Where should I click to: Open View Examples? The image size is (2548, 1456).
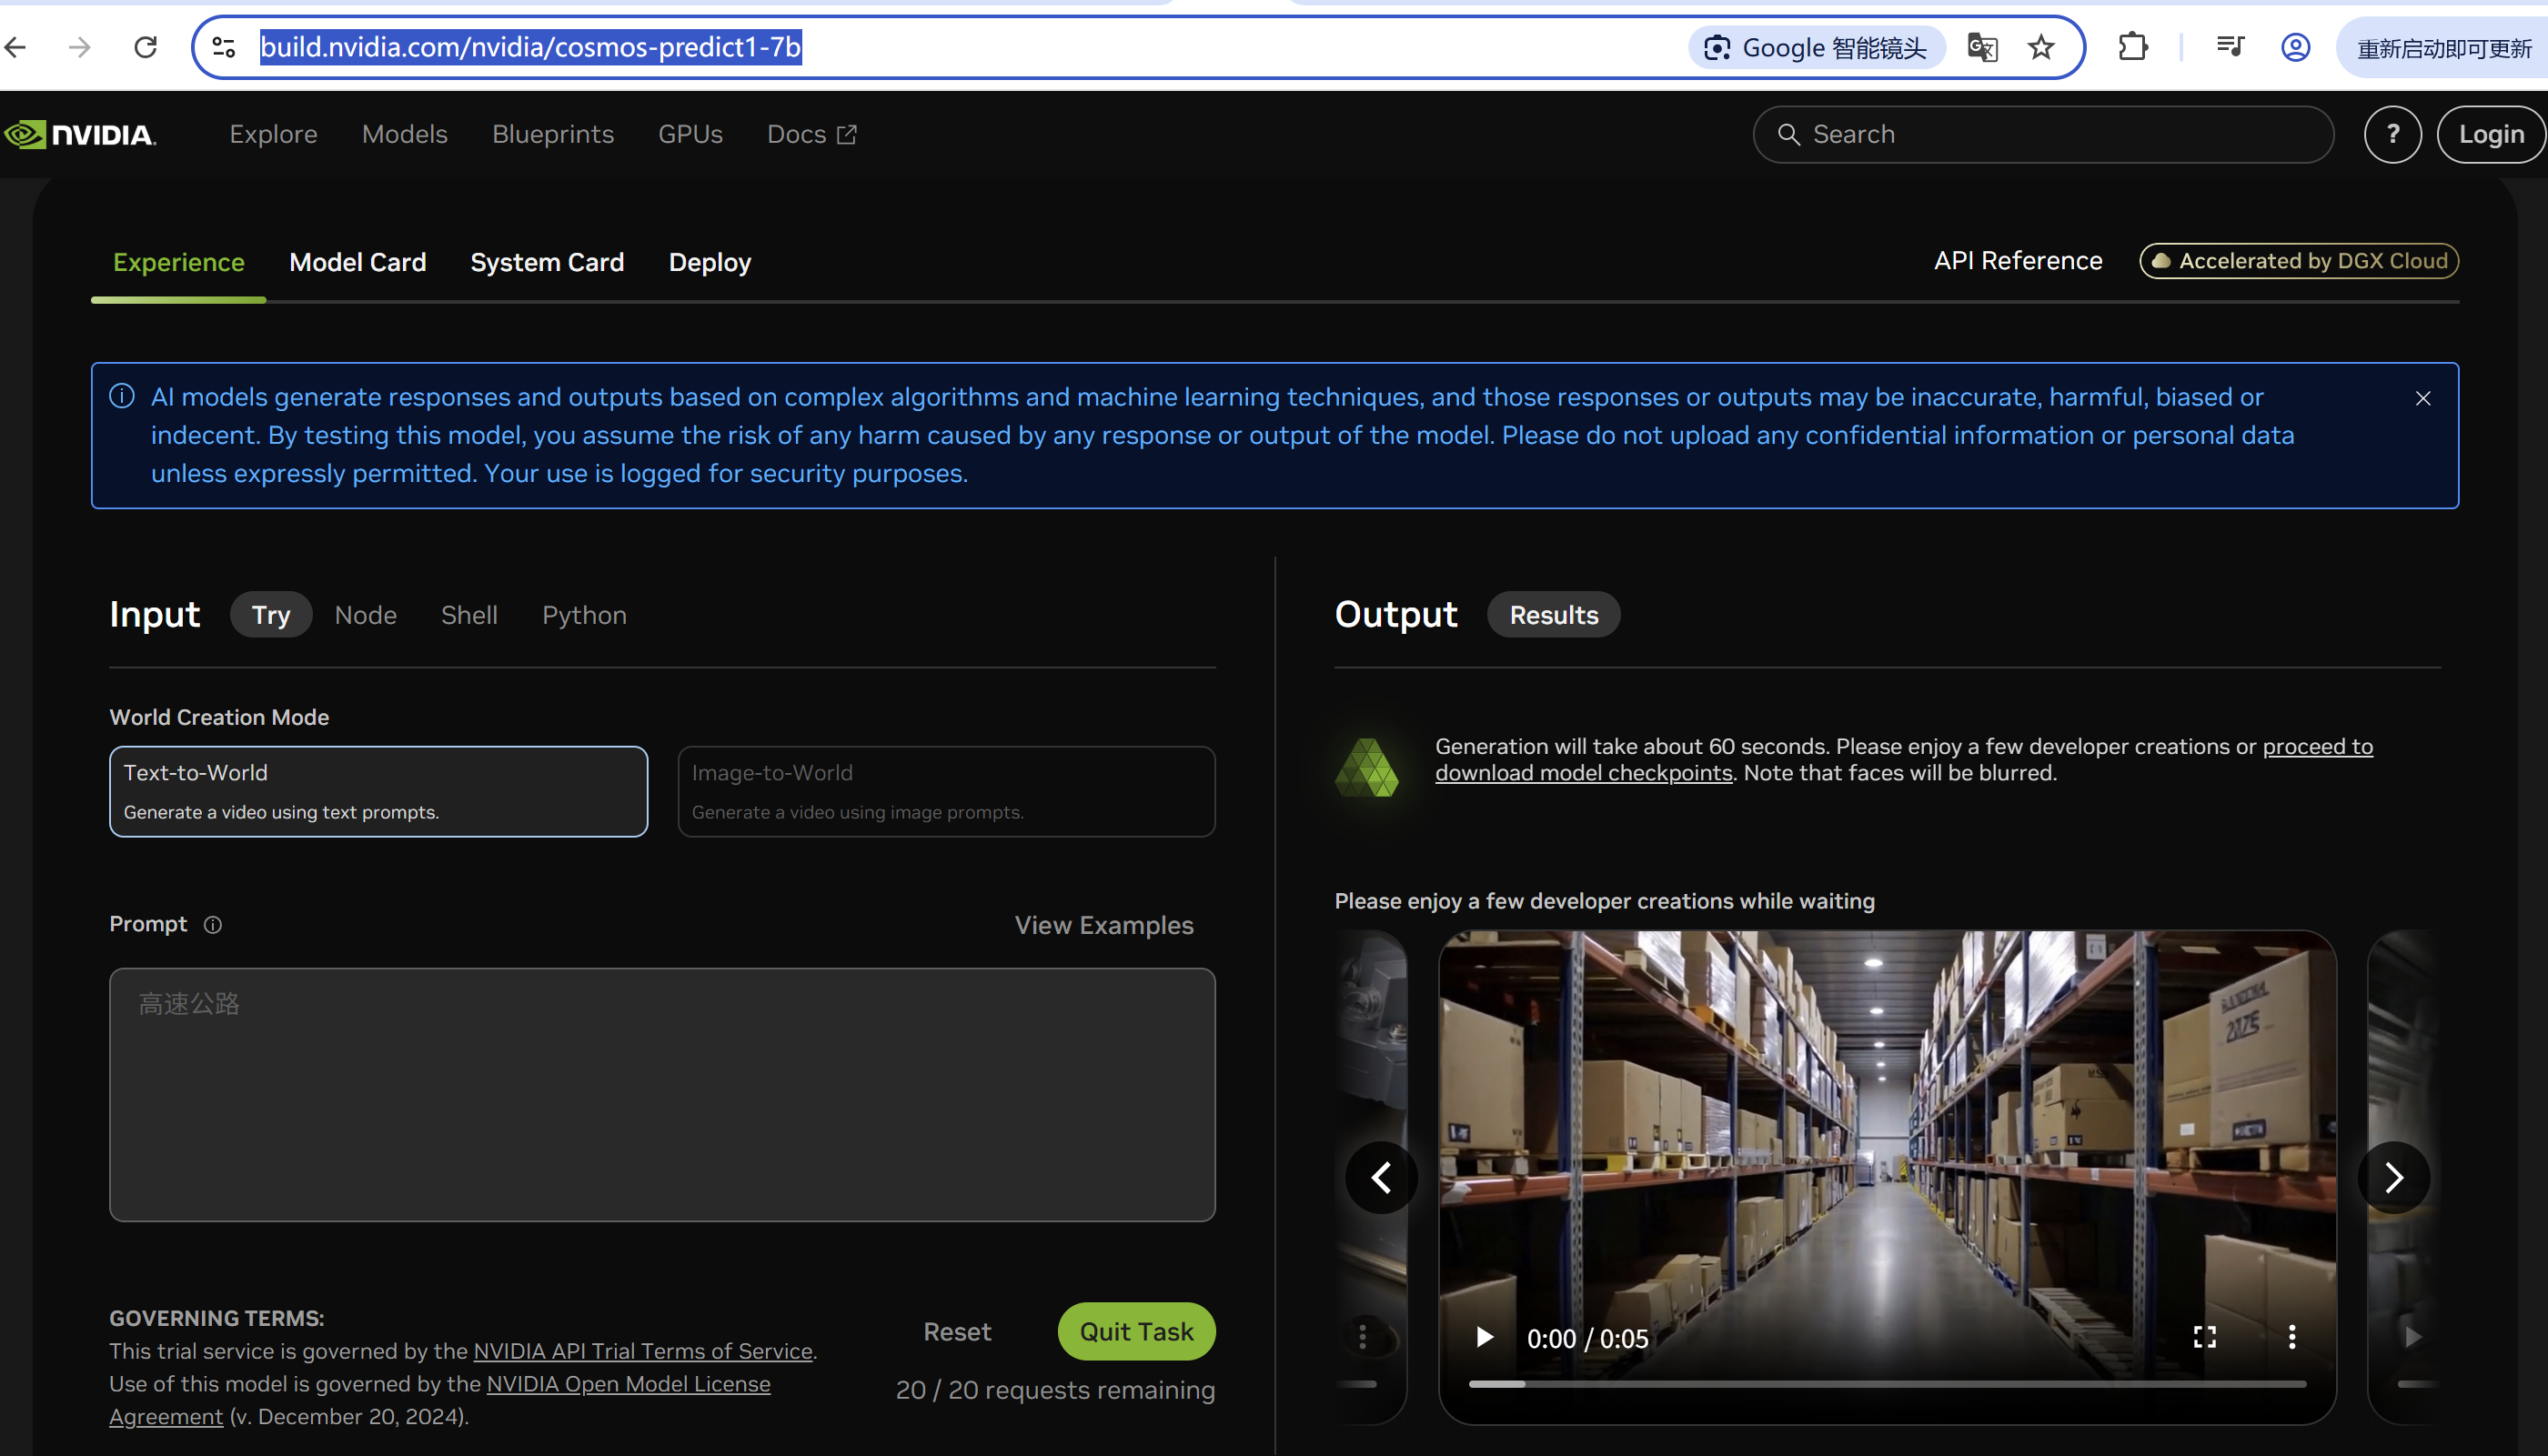(x=1104, y=925)
